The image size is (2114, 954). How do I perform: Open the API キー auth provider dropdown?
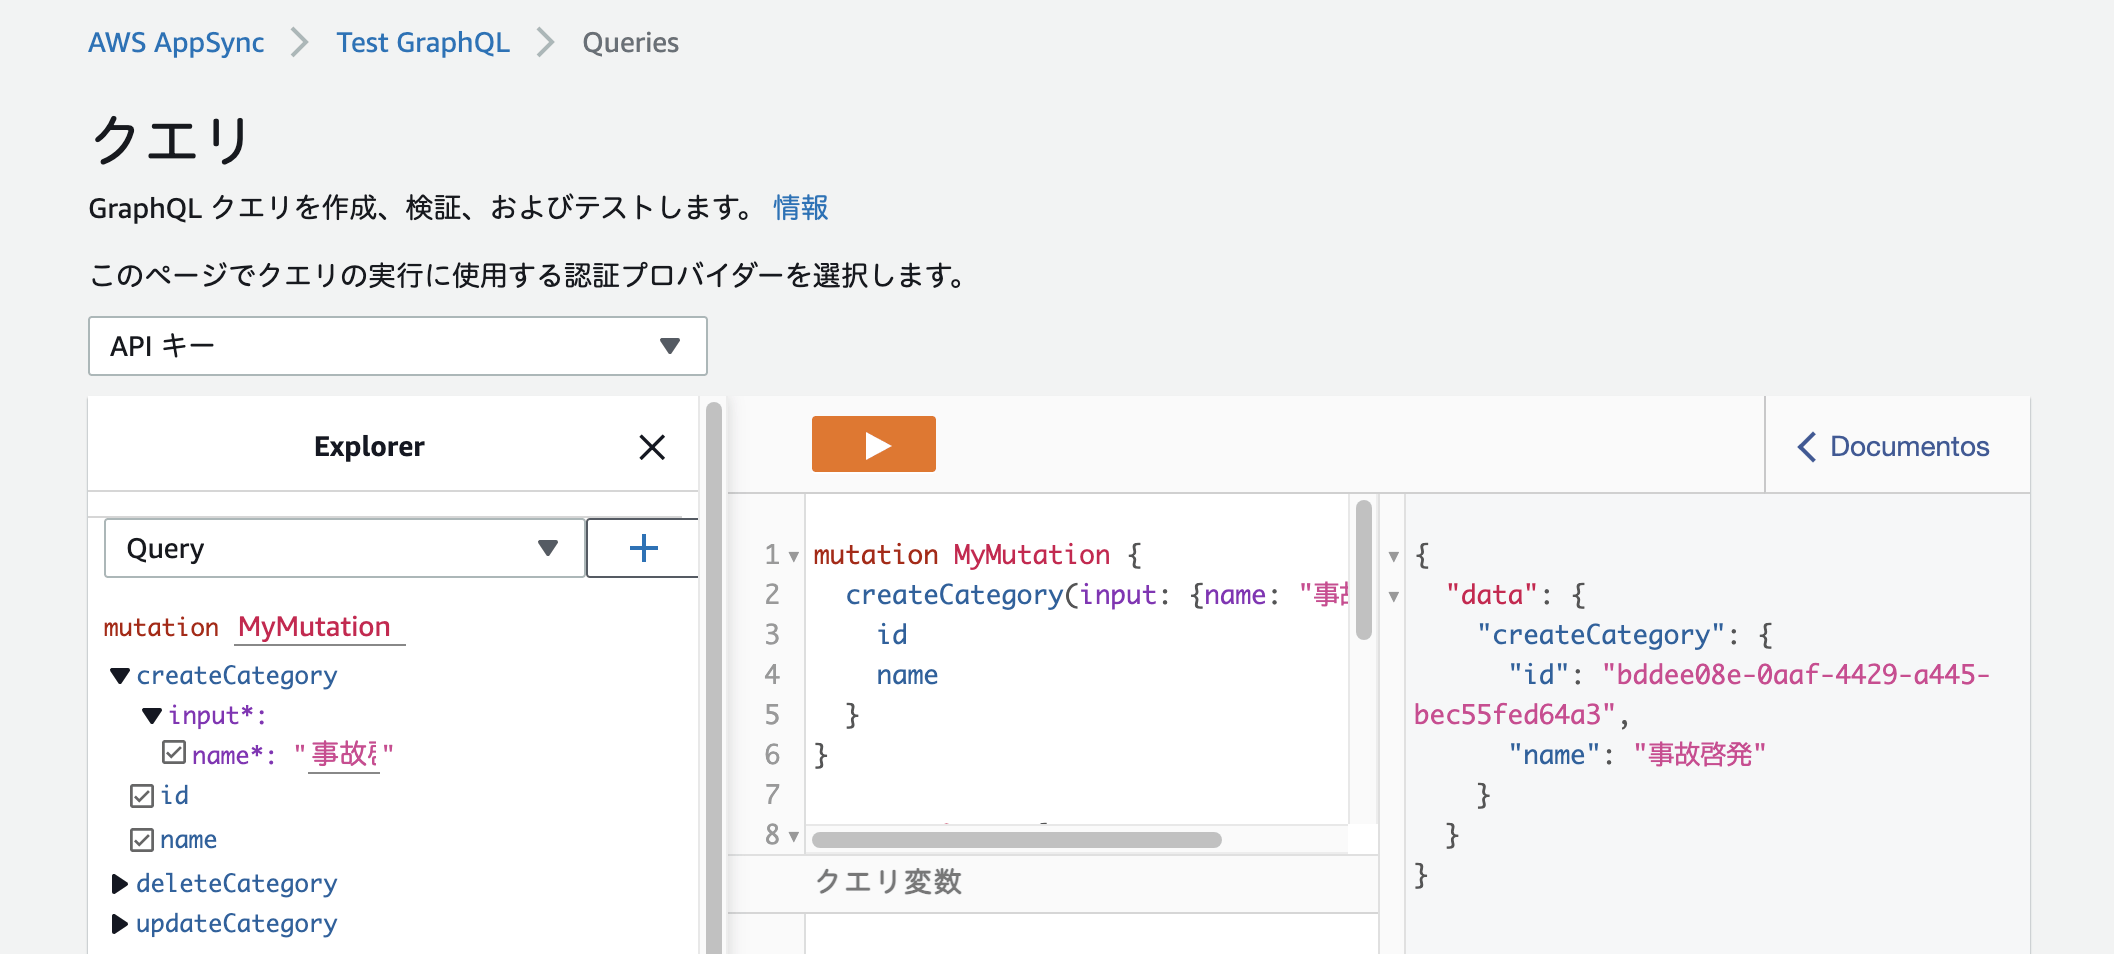[398, 346]
